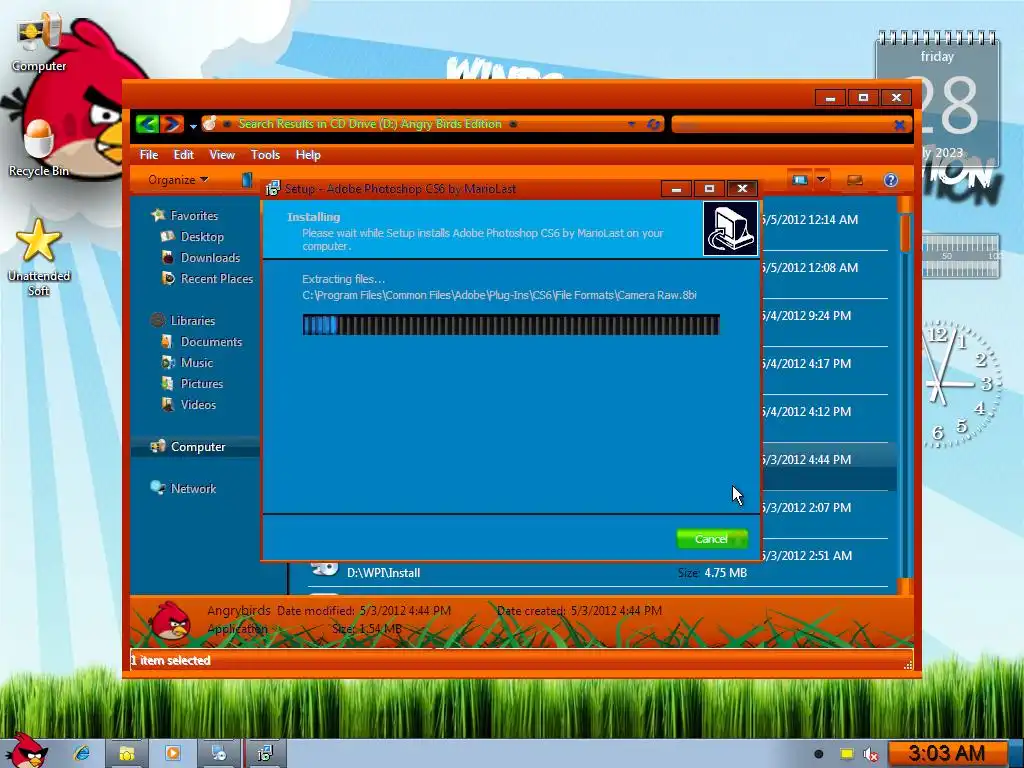1024x768 pixels.
Task: Click the installation progress bar in Setup
Action: click(x=511, y=325)
